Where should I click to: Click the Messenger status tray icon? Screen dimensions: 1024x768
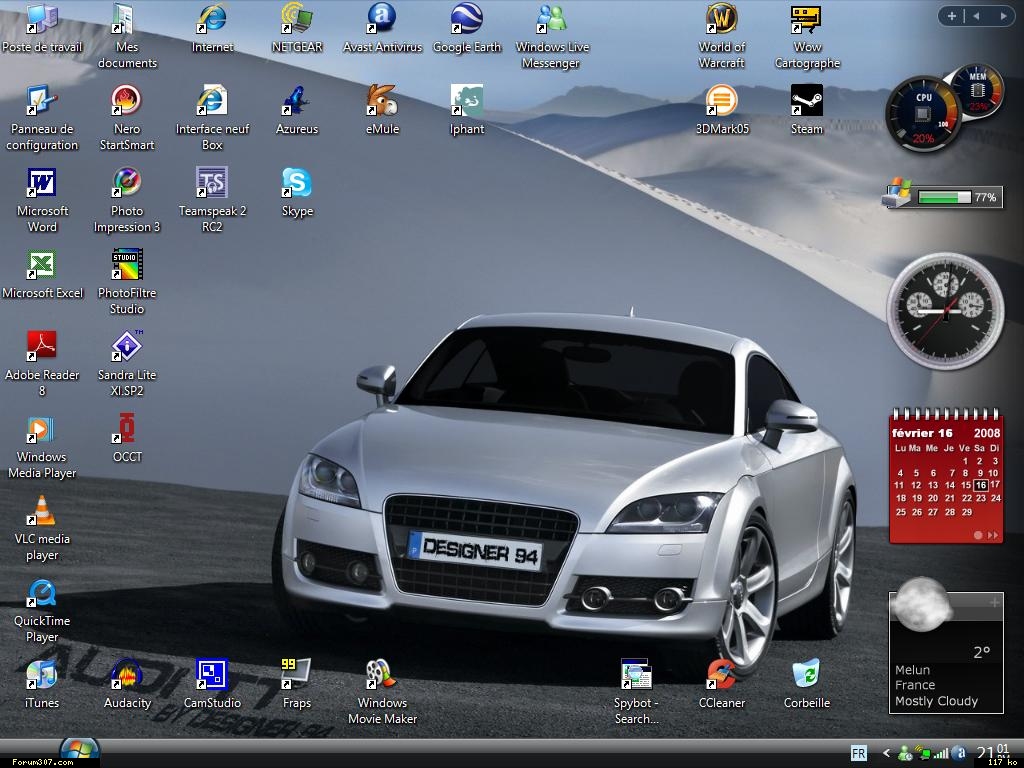pos(905,754)
